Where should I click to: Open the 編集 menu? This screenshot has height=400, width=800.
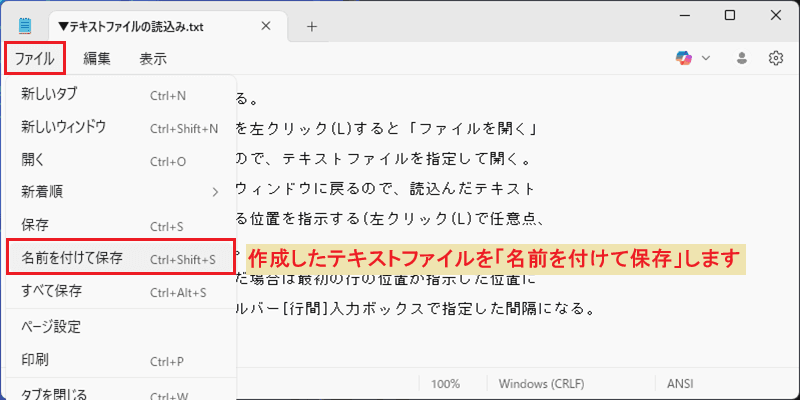(x=97, y=59)
